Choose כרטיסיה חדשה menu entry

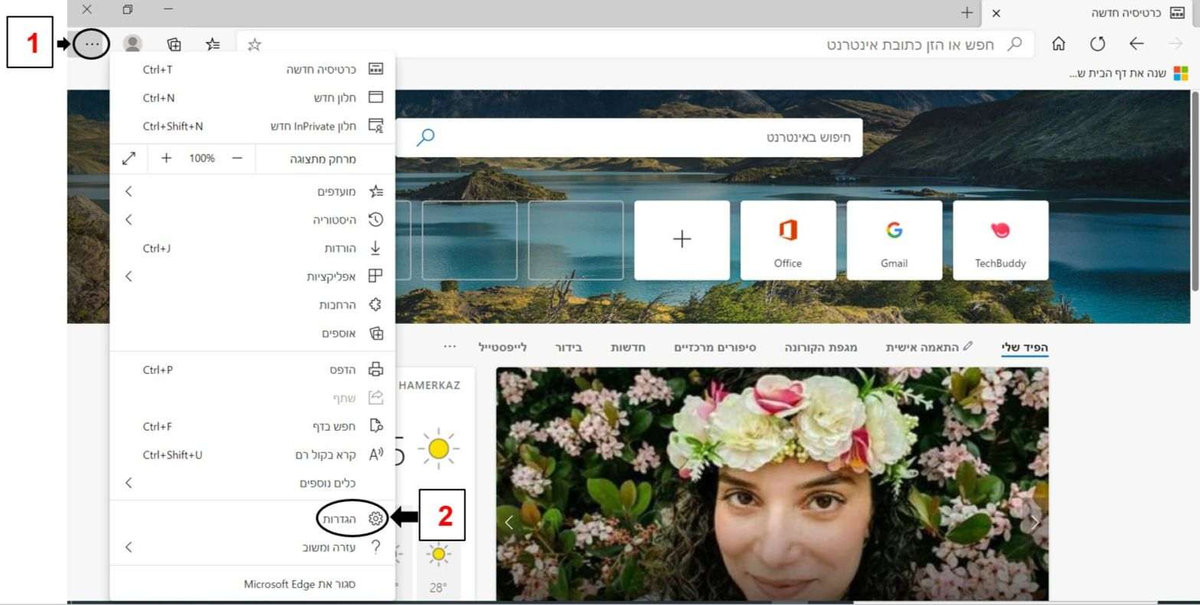pos(252,69)
